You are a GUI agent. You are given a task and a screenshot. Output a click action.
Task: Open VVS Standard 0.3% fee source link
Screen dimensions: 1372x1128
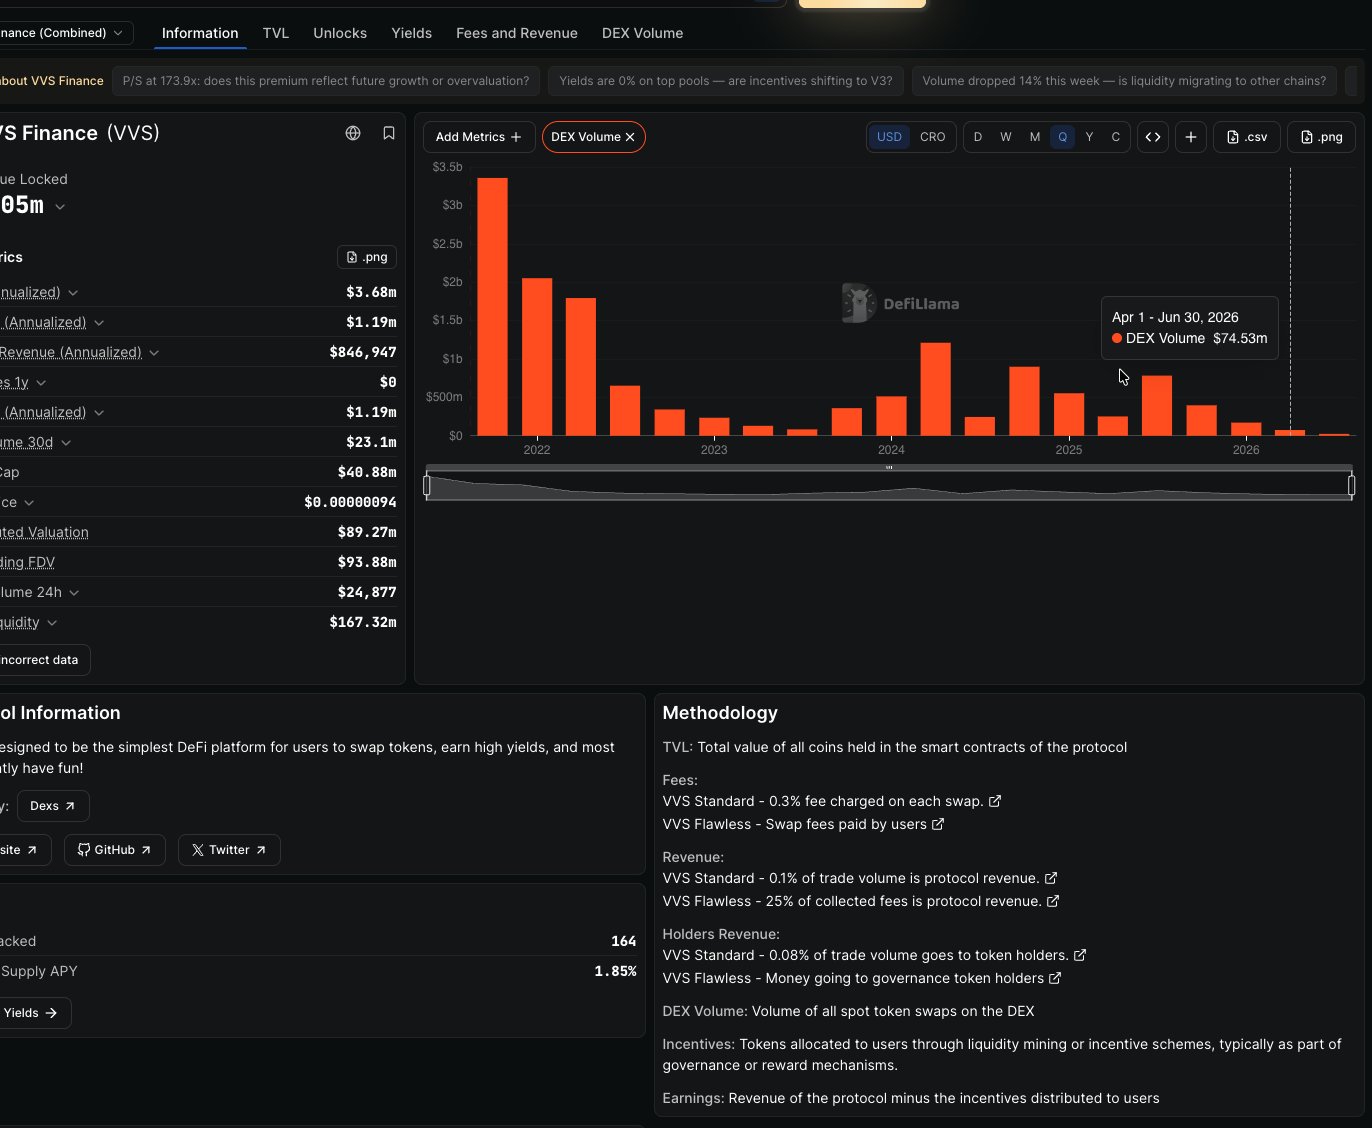click(995, 801)
